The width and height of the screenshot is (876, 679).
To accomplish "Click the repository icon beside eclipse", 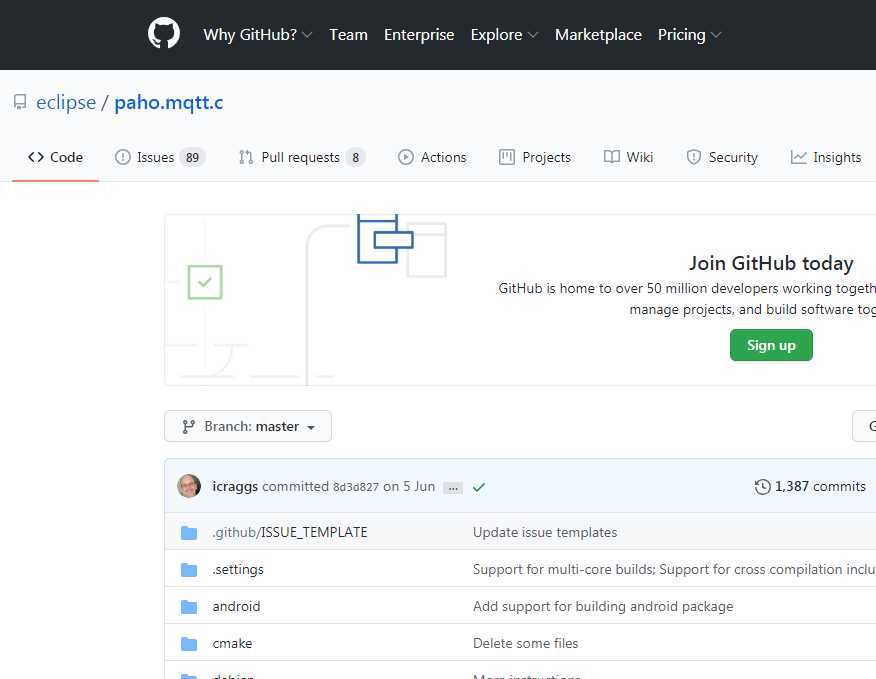I will [20, 102].
